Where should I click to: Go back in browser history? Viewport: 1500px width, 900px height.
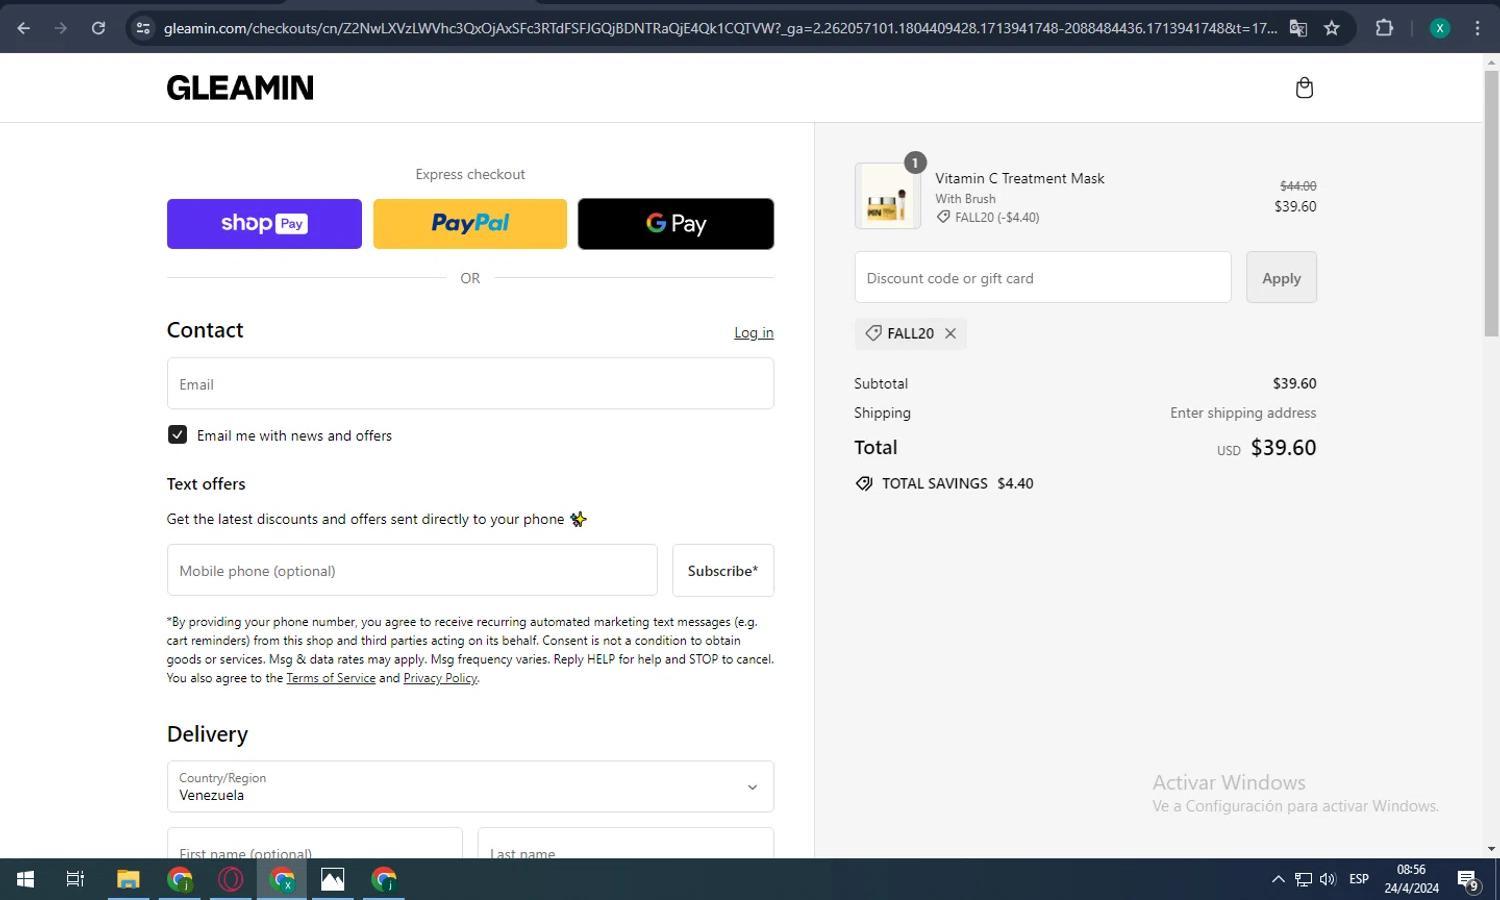coord(23,28)
